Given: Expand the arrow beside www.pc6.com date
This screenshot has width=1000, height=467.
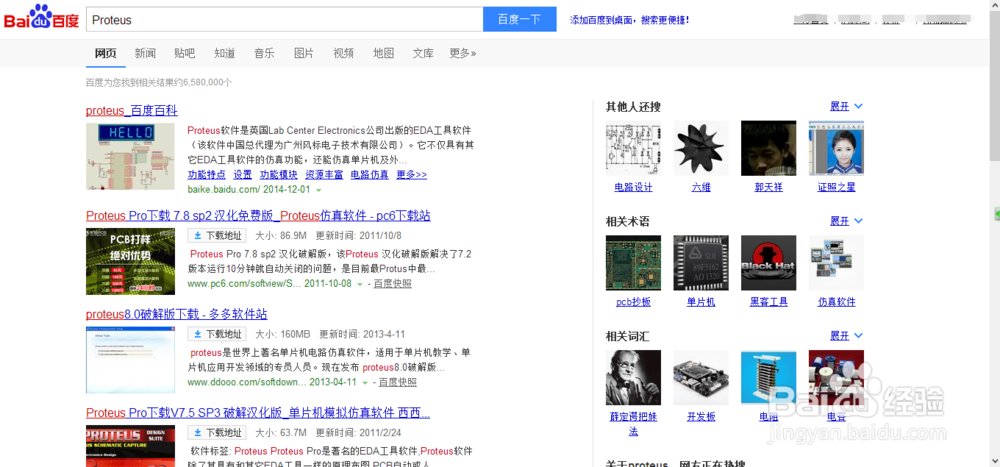Looking at the screenshot, I should coord(360,283).
